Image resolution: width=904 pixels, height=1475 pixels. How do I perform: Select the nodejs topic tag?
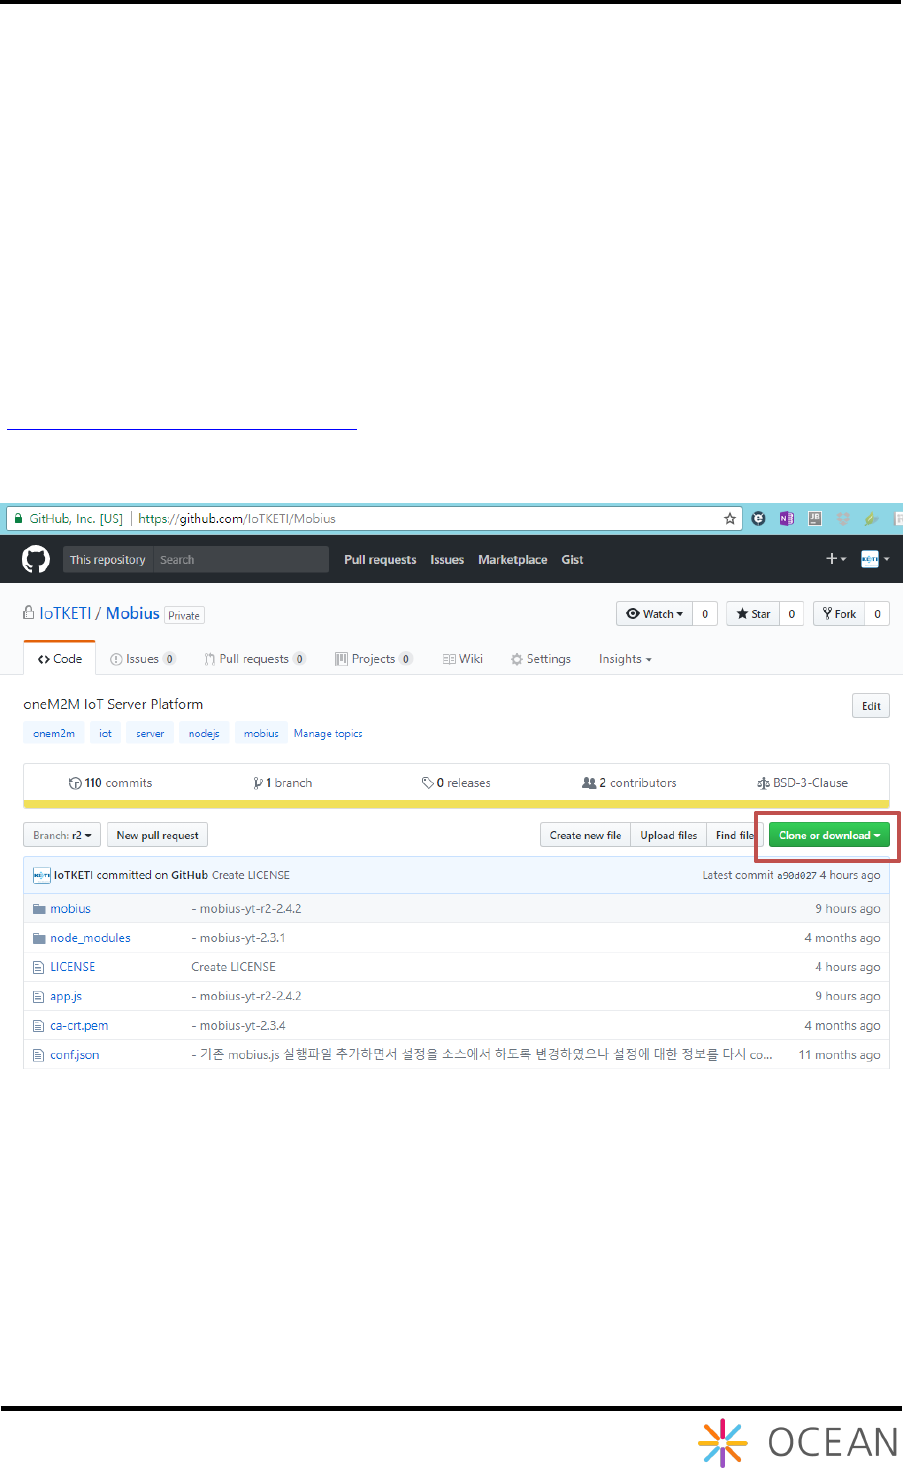click(204, 733)
